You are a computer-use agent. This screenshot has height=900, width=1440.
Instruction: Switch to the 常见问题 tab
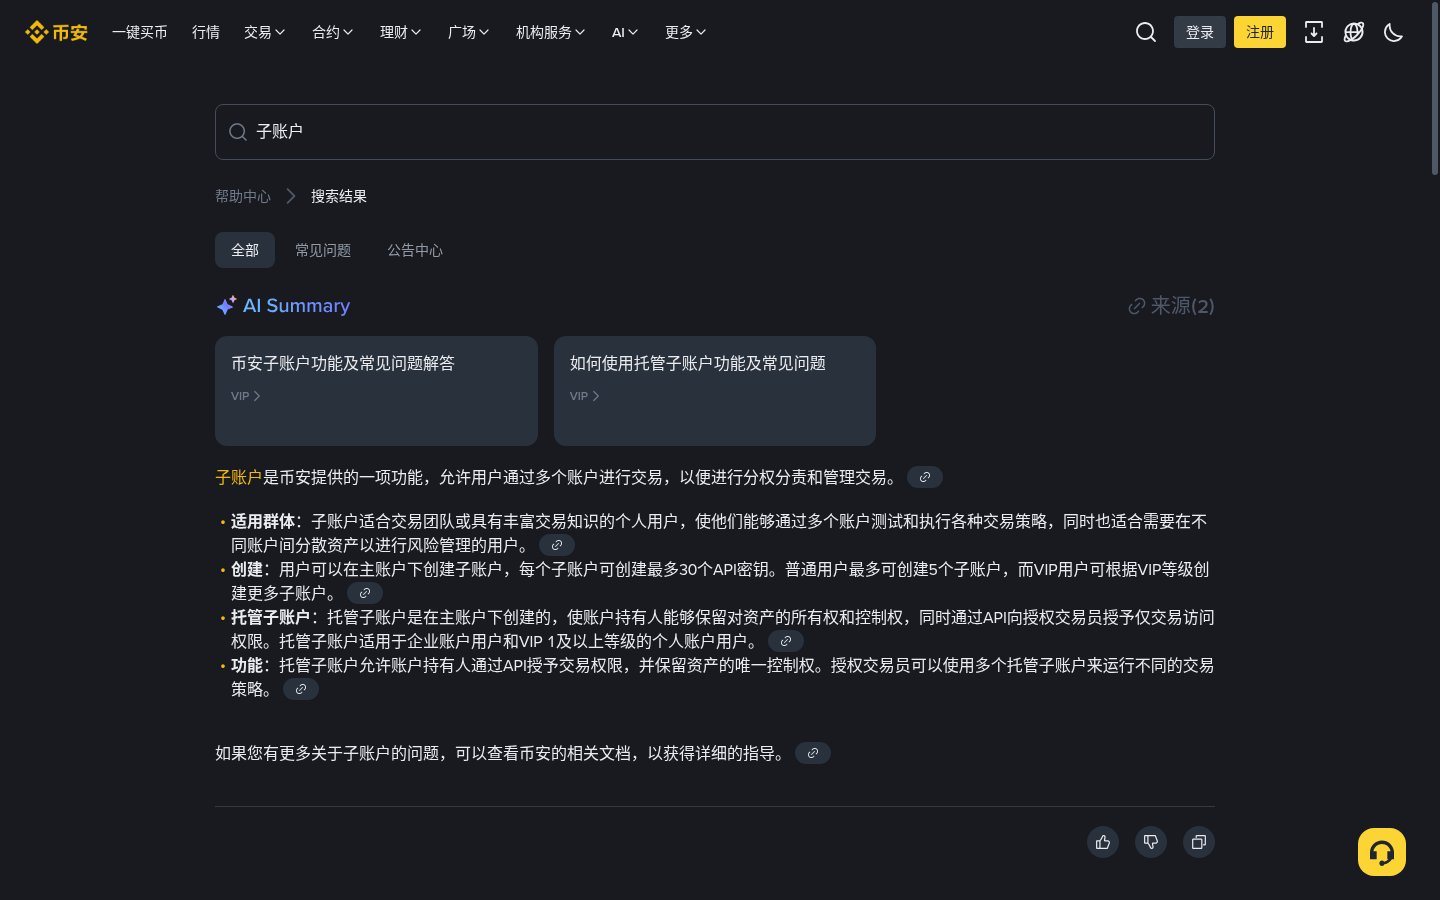(323, 250)
